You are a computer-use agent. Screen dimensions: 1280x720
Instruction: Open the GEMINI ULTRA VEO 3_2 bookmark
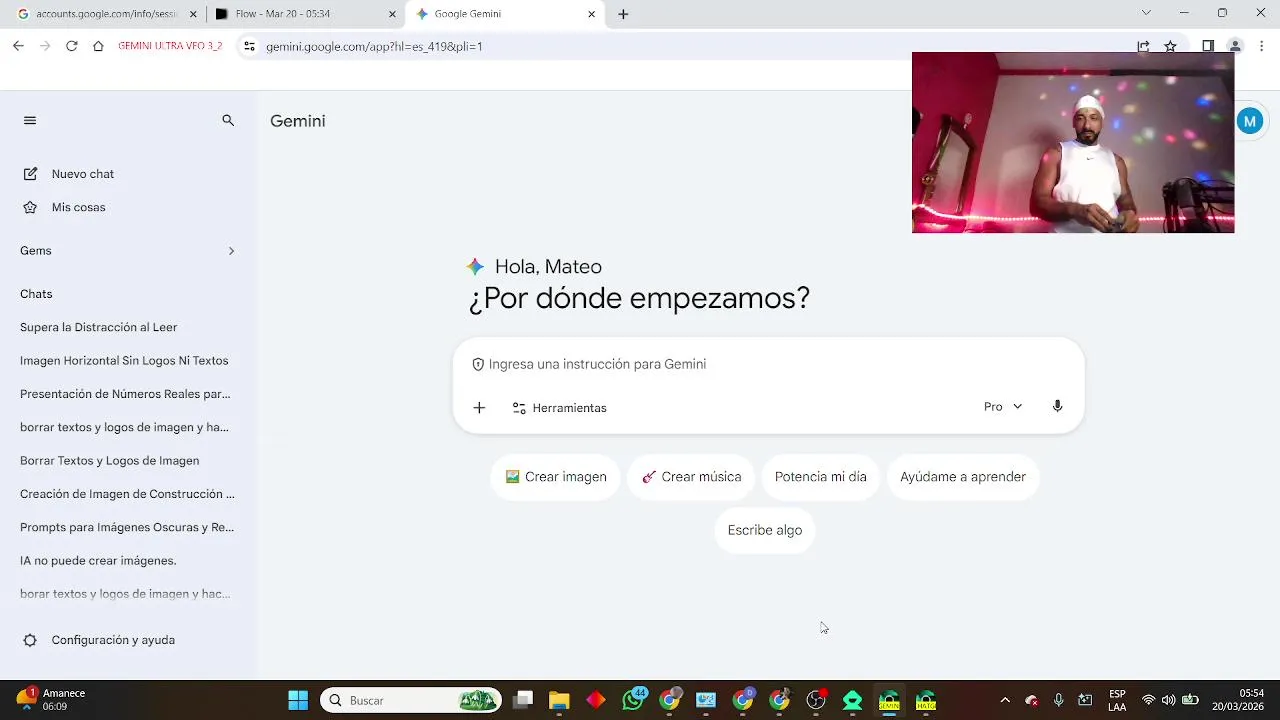pyautogui.click(x=170, y=46)
